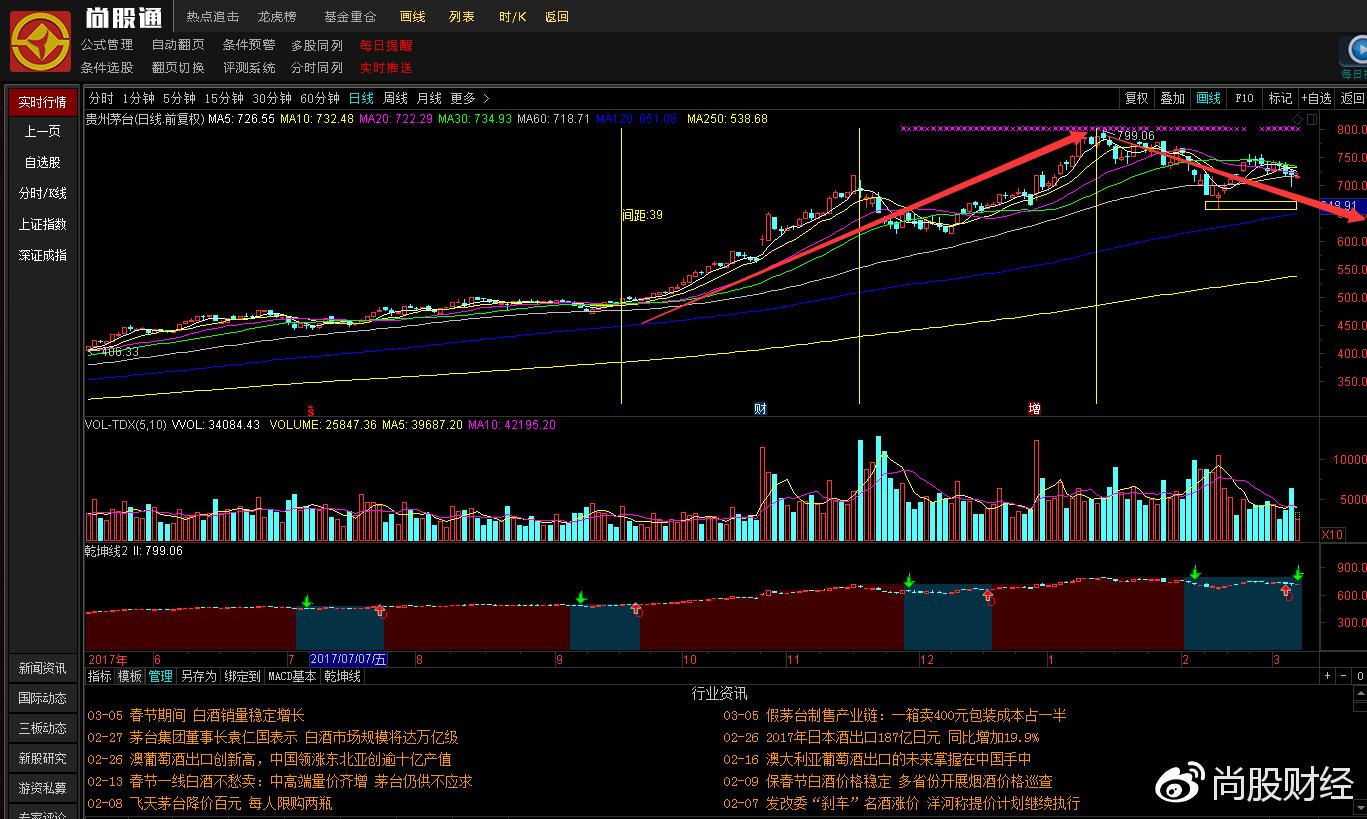
Task: Switch to 5分钟 period
Action: tap(179, 98)
